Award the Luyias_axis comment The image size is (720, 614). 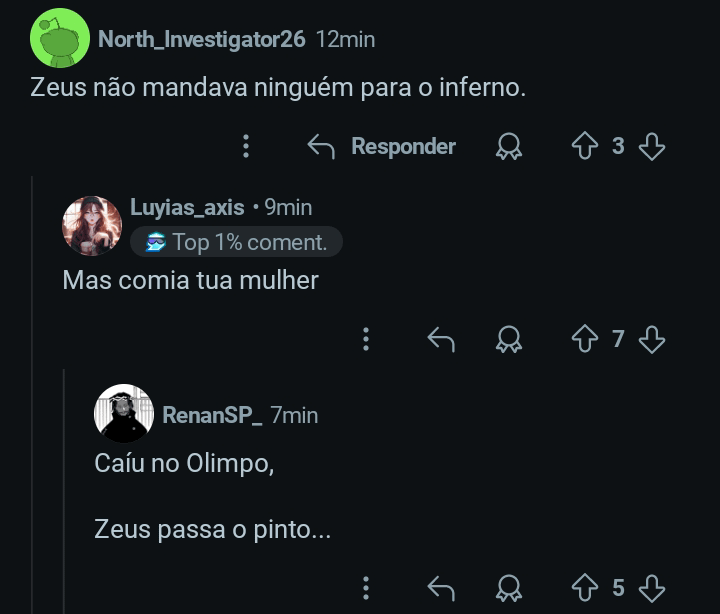coord(509,340)
